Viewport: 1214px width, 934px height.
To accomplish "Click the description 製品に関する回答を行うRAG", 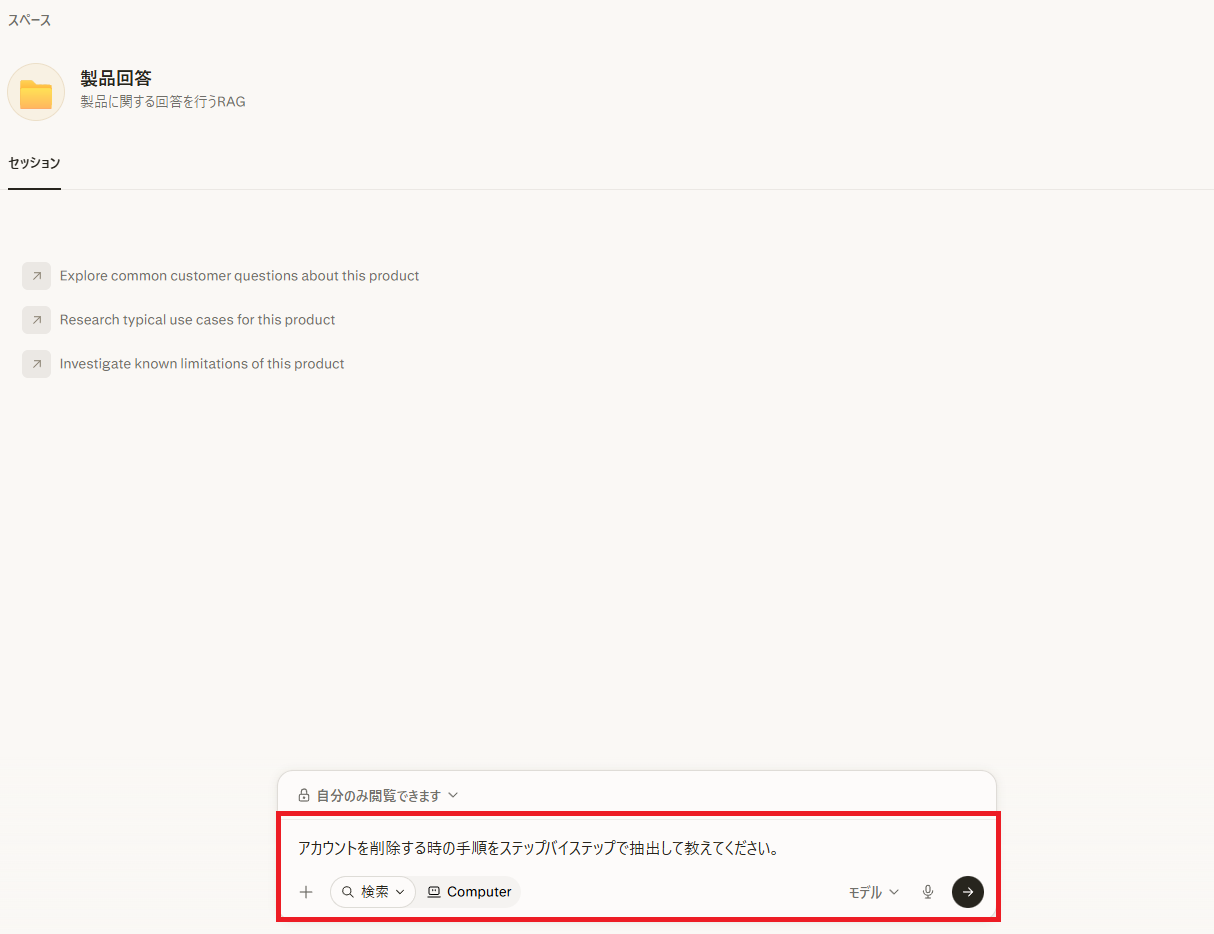I will click(163, 102).
